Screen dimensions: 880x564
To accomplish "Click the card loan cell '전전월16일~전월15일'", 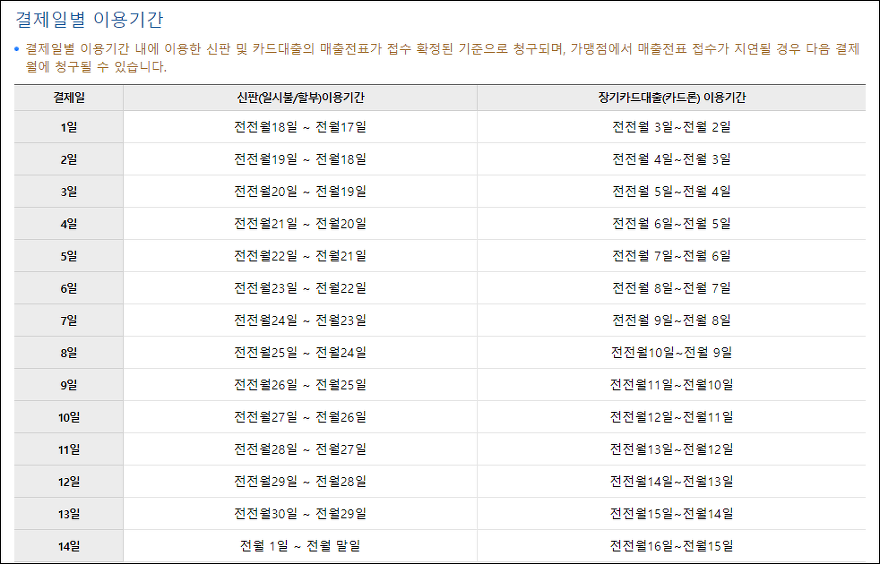I will click(672, 547).
